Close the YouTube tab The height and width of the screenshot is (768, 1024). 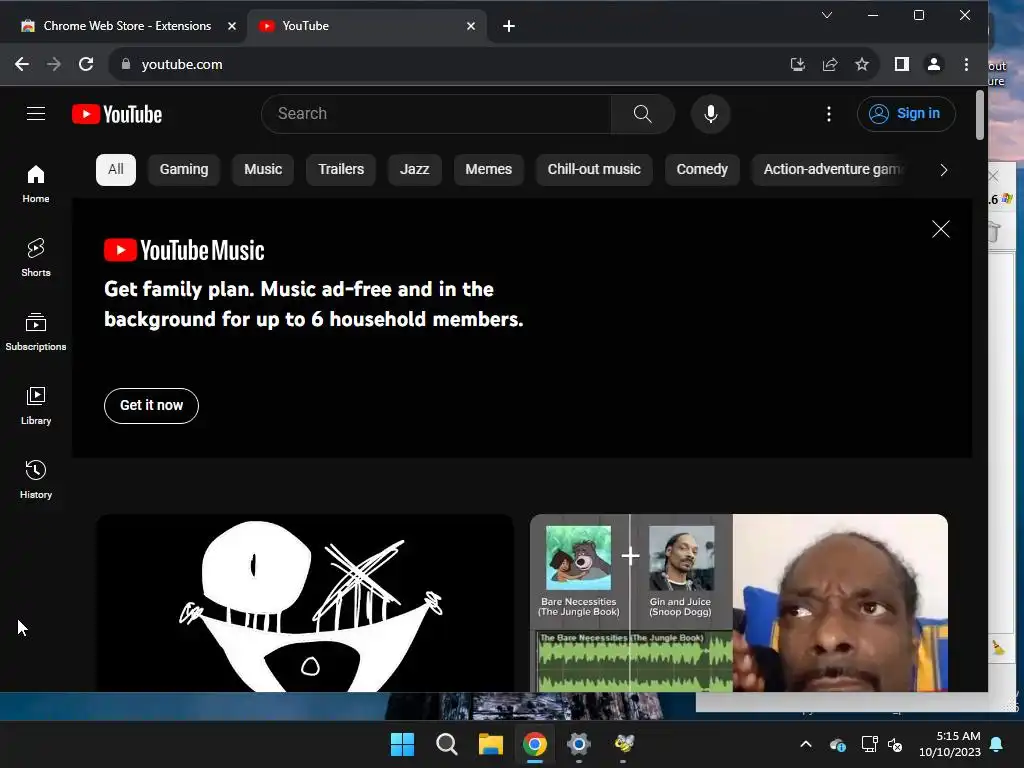coord(471,26)
